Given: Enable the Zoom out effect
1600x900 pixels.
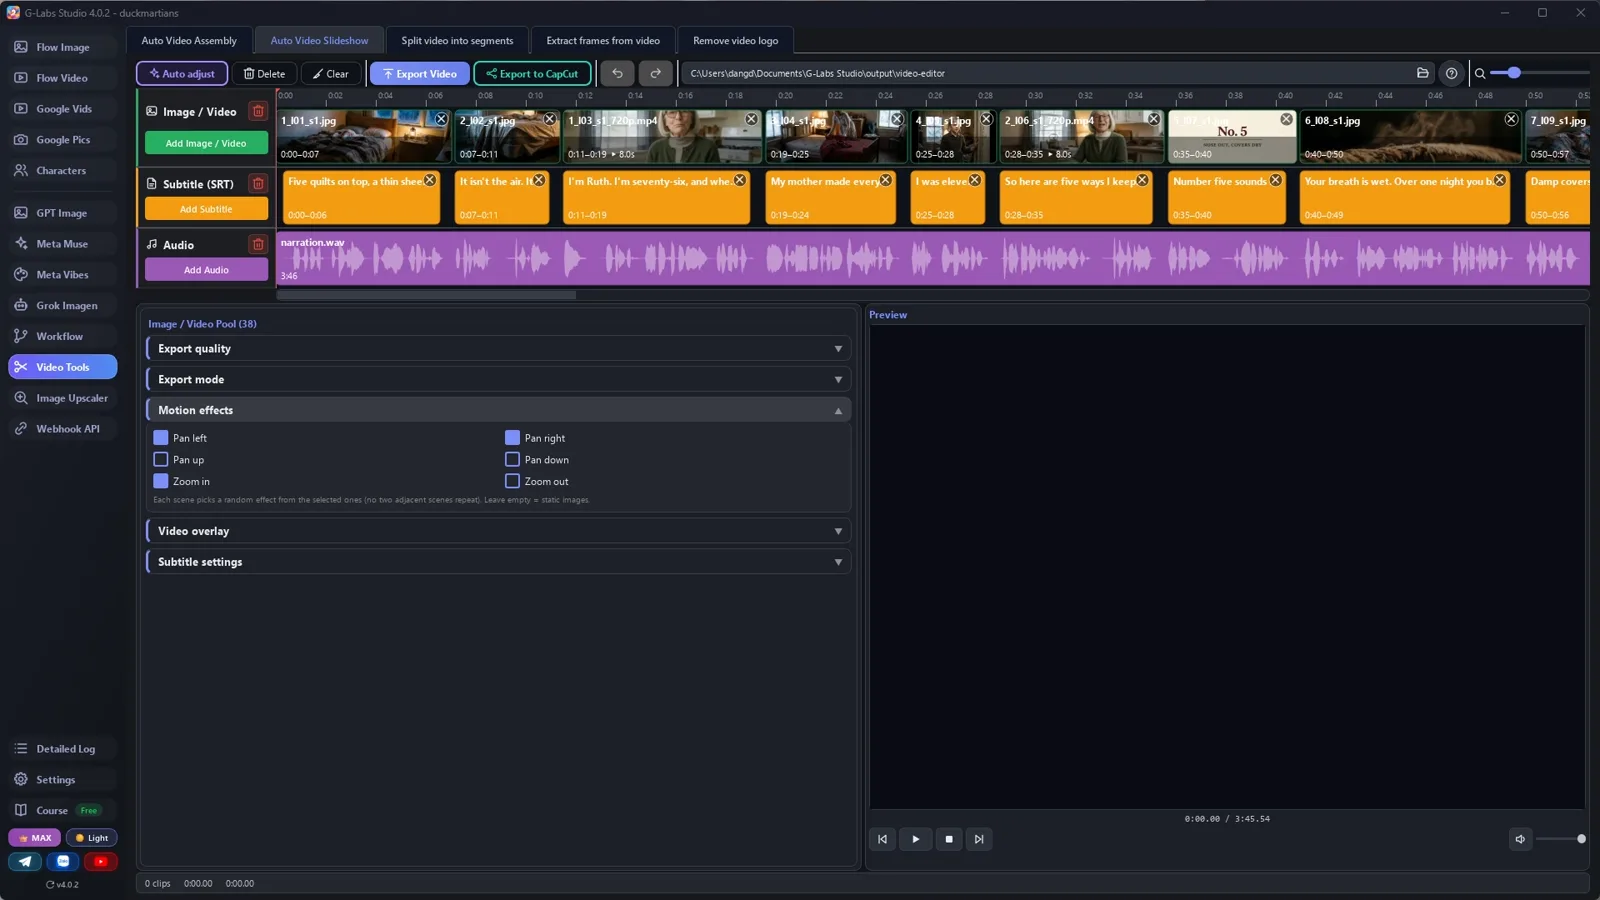Looking at the screenshot, I should click(x=512, y=481).
